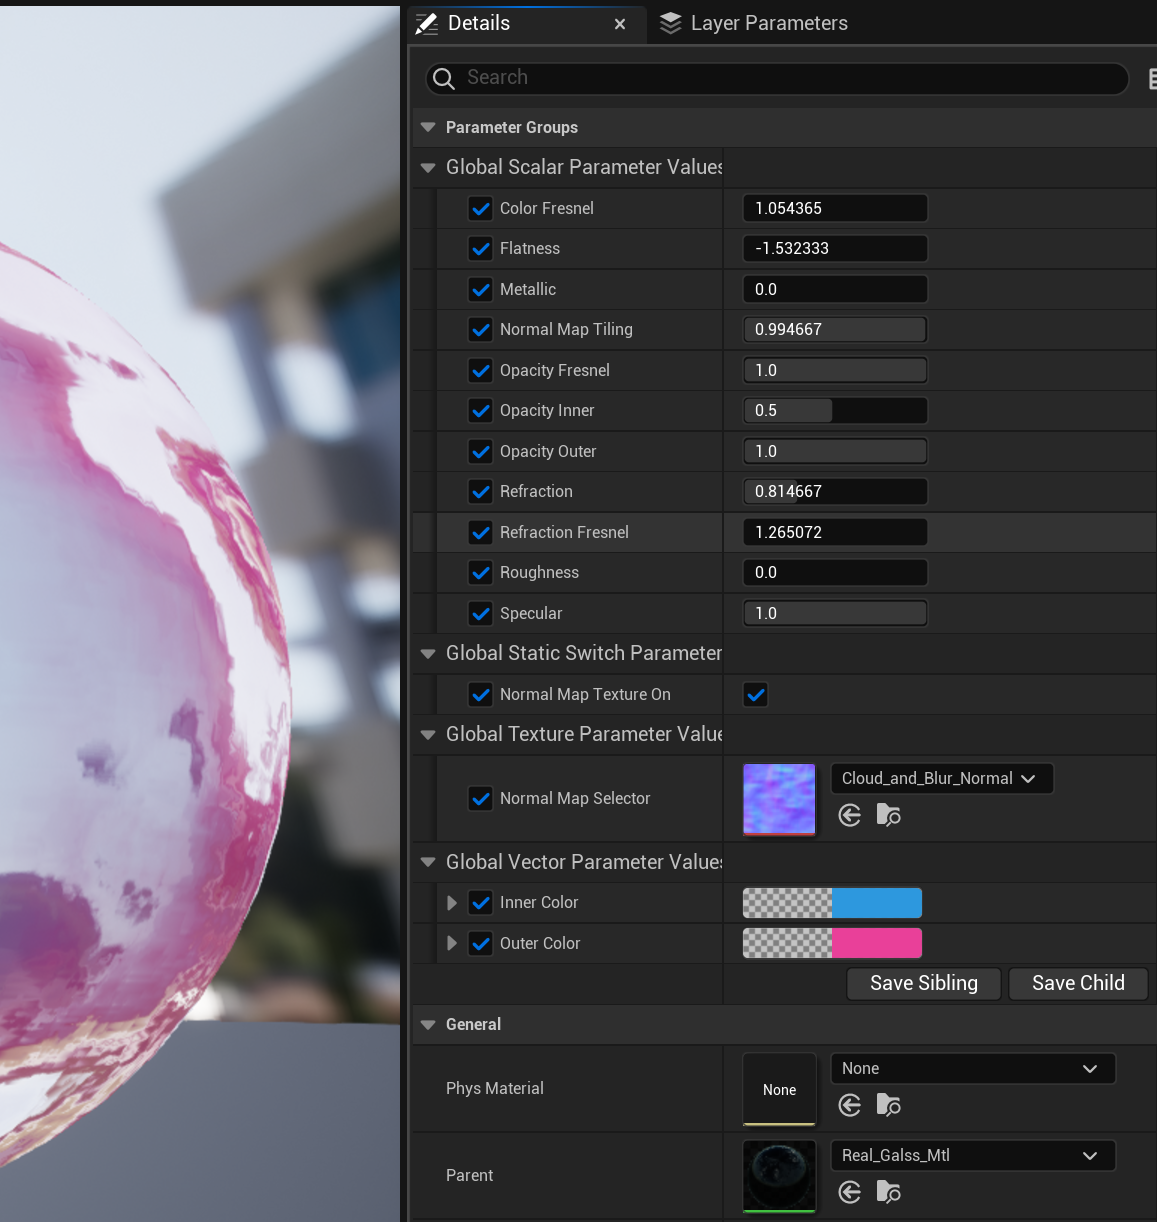Open the Phys Material None dropdown
The image size is (1157, 1222).
click(973, 1068)
